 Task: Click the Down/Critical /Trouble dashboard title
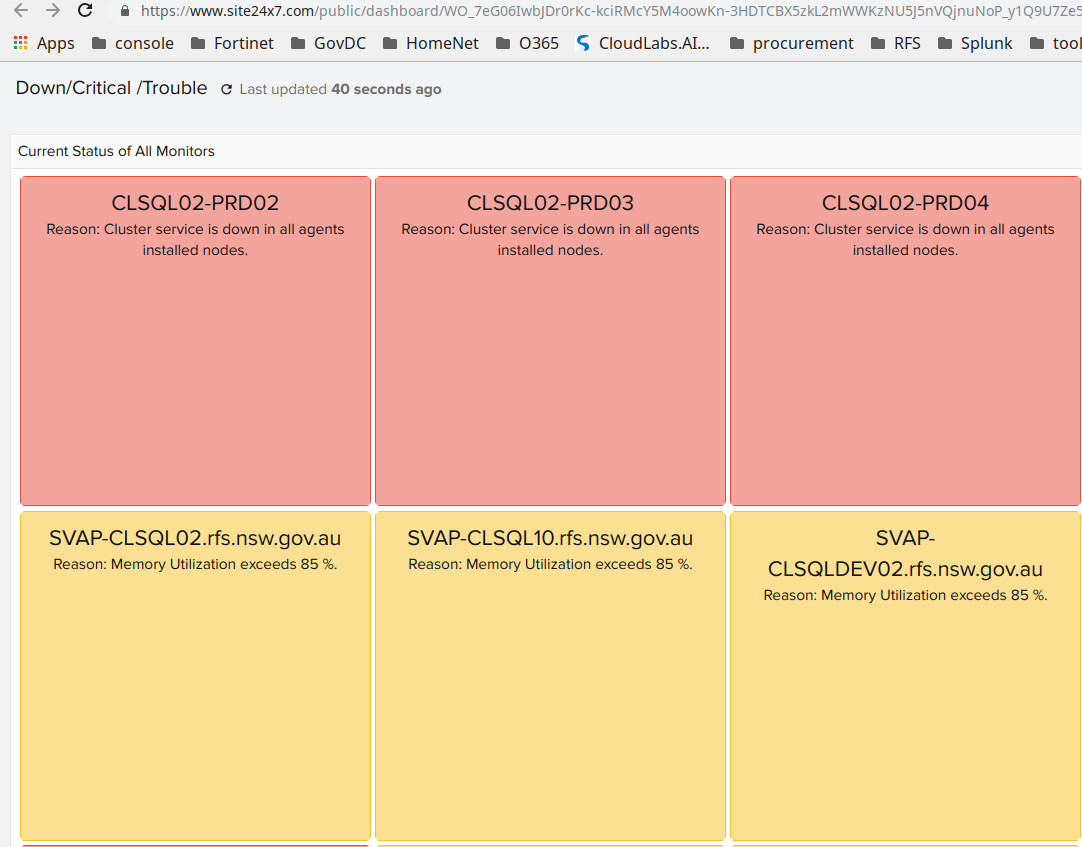[x=111, y=88]
